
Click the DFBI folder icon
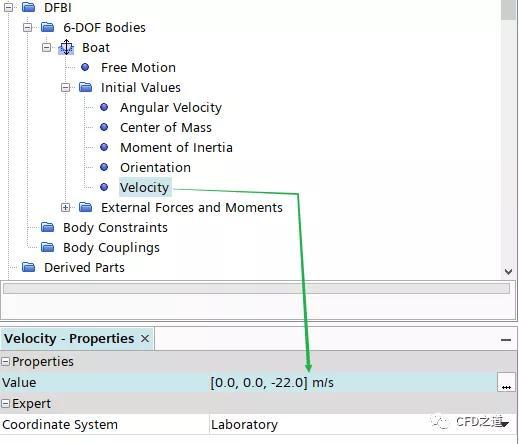click(x=28, y=7)
